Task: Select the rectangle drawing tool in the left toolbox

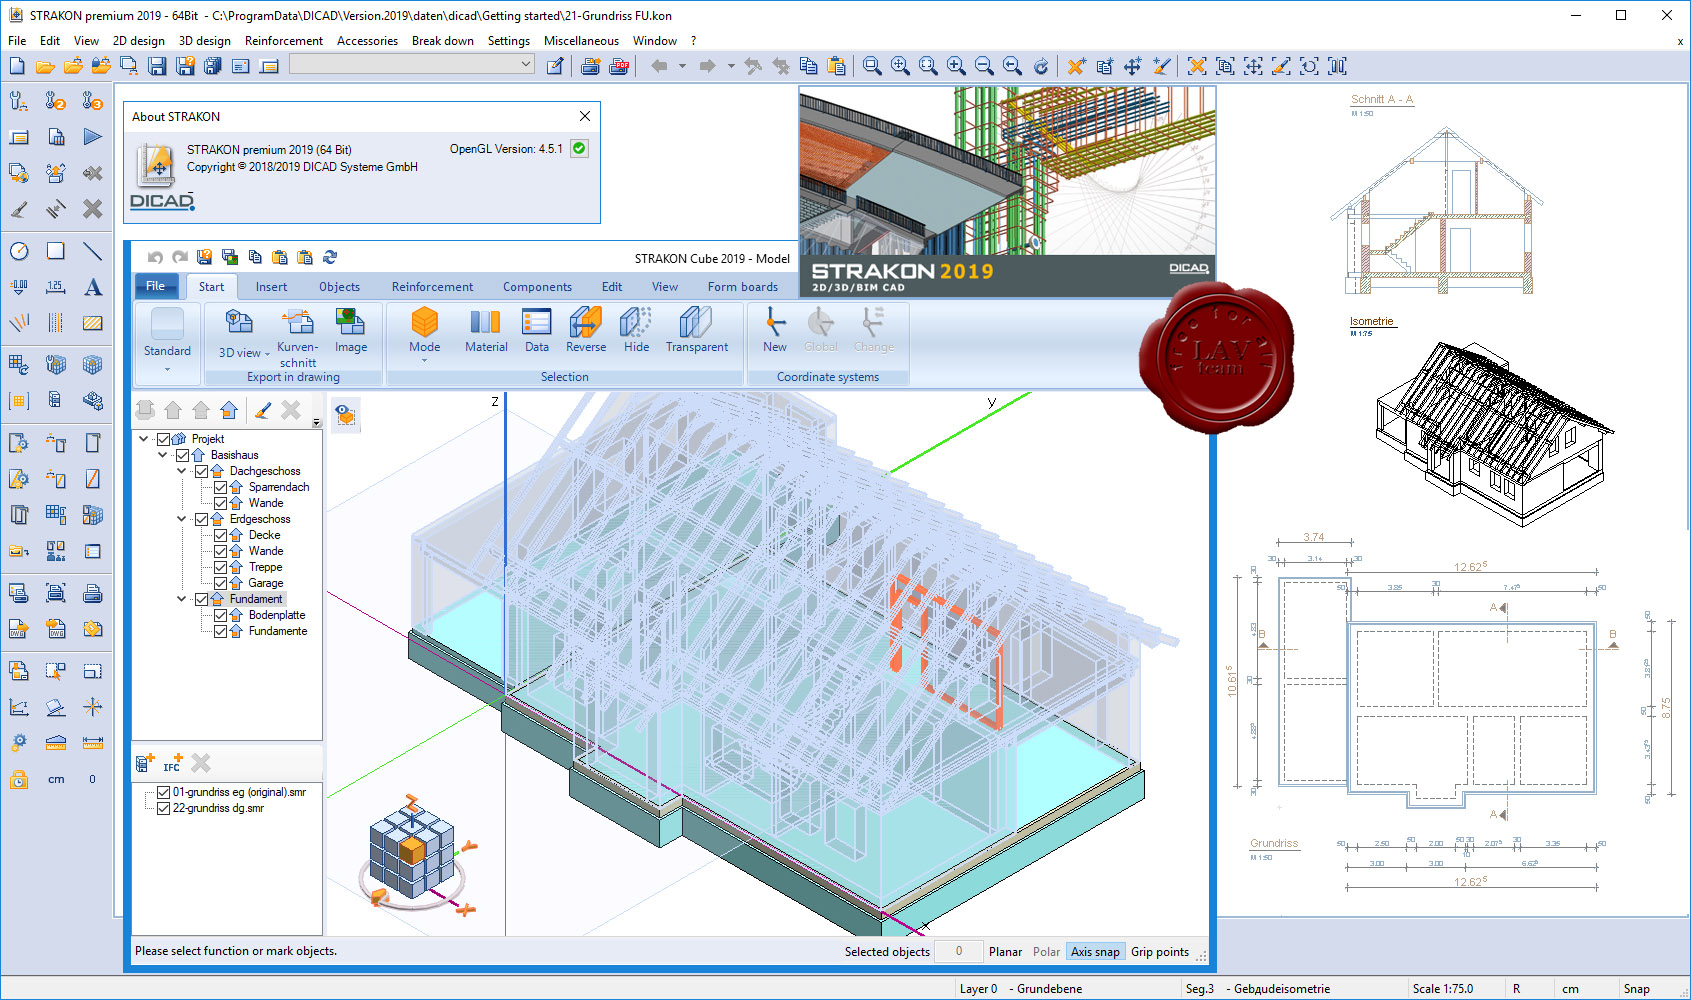Action: [56, 251]
